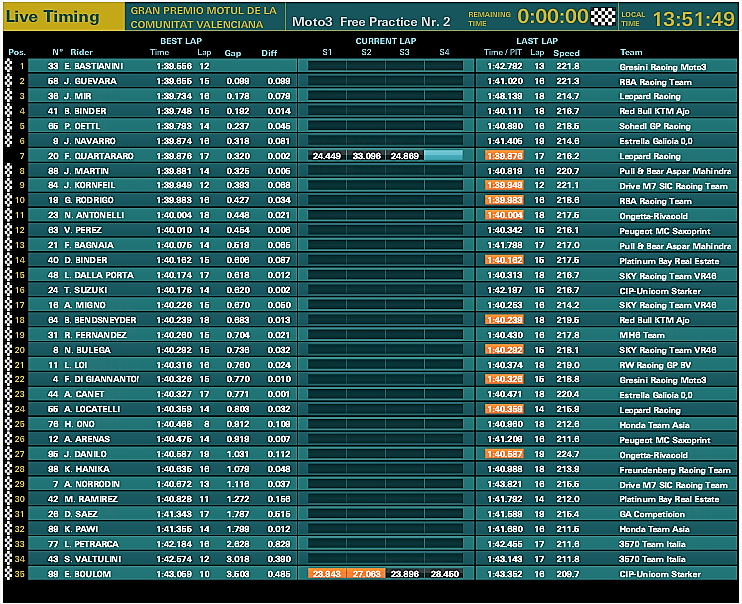Select rider K. PAWI
This screenshot has height=604, width=742.
tap(81, 529)
